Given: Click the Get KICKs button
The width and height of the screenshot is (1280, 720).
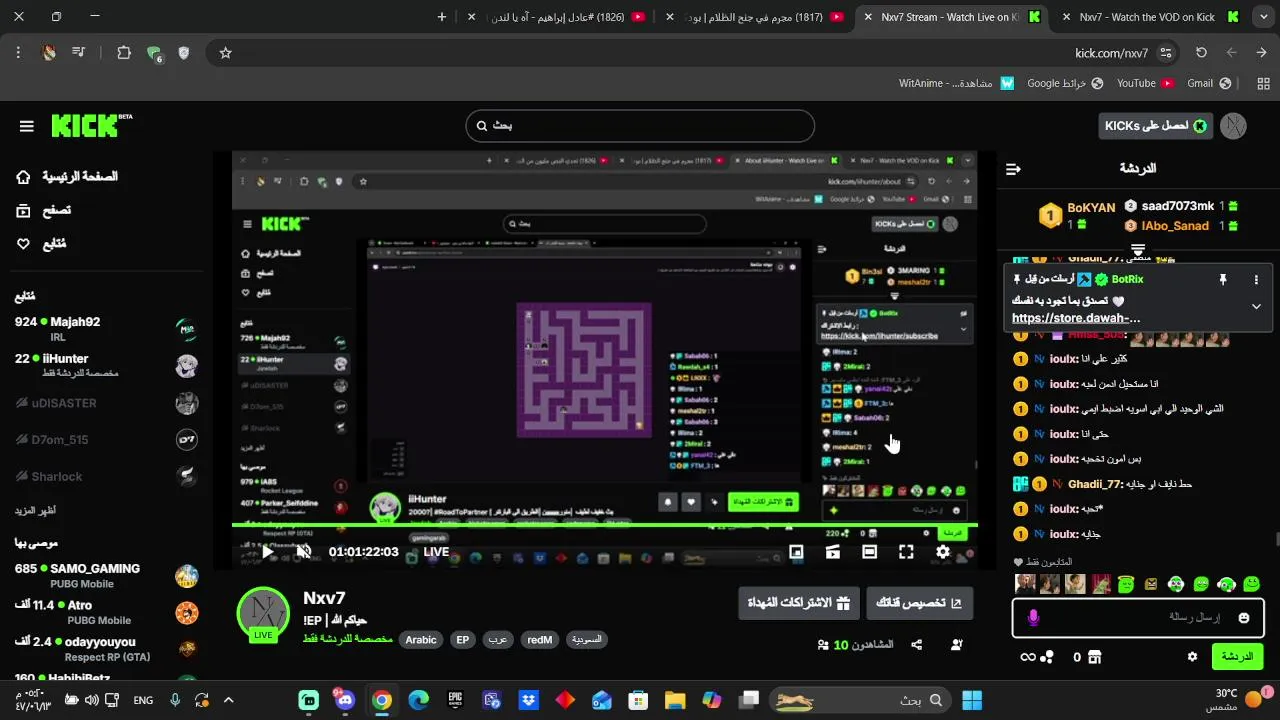Looking at the screenshot, I should click(x=1155, y=125).
